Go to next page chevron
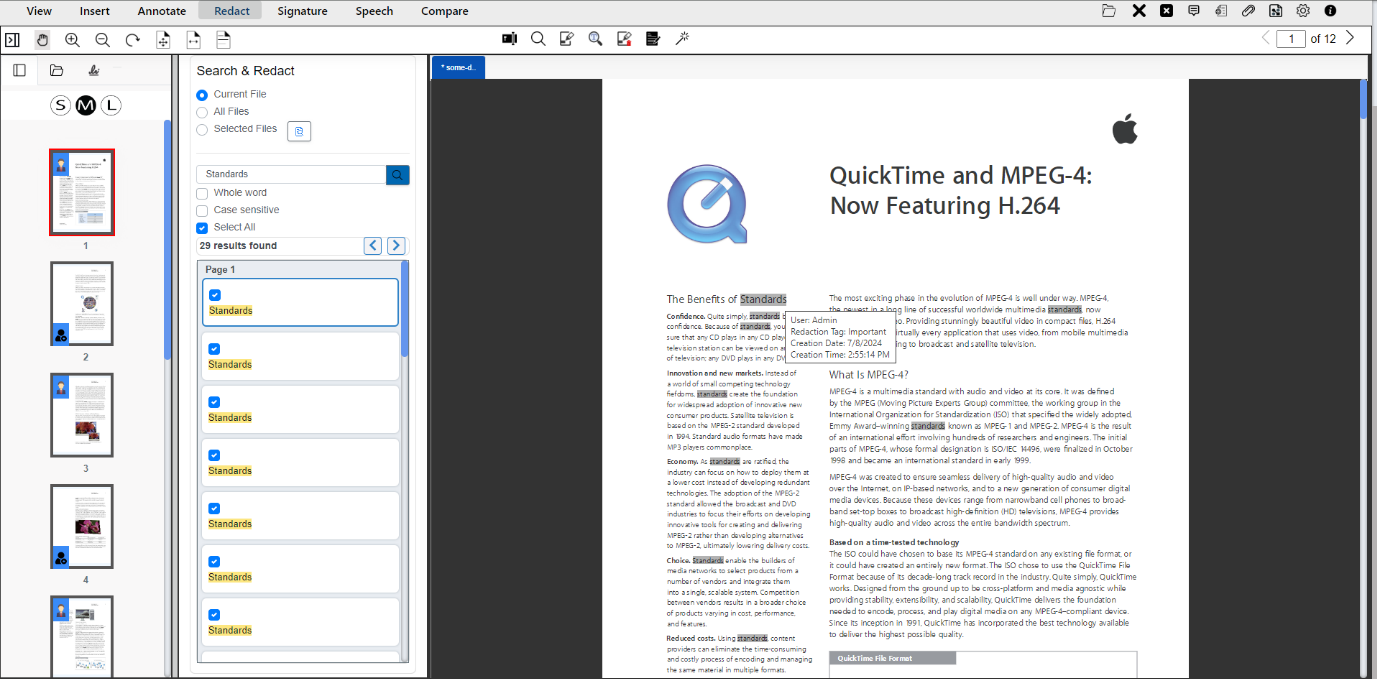 [1350, 39]
